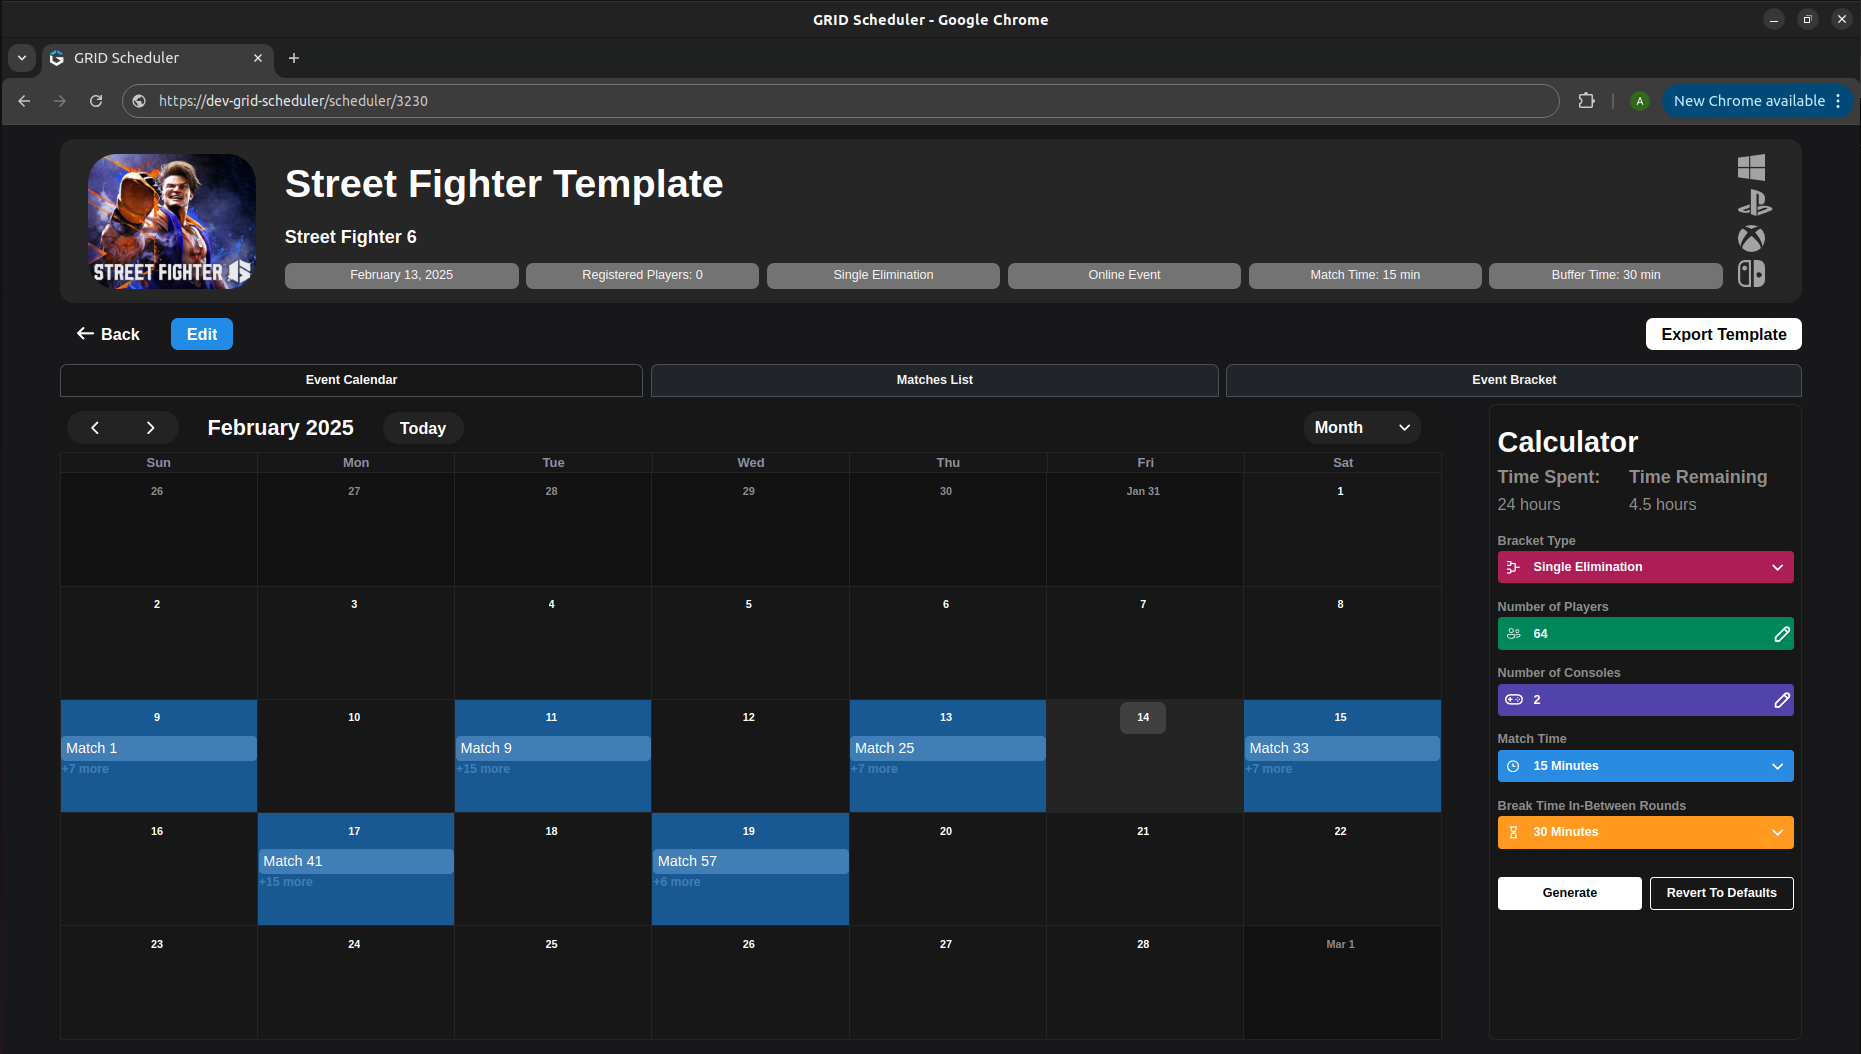Go to next month in calendar
Screen dimensions: 1861x1054
(150, 428)
